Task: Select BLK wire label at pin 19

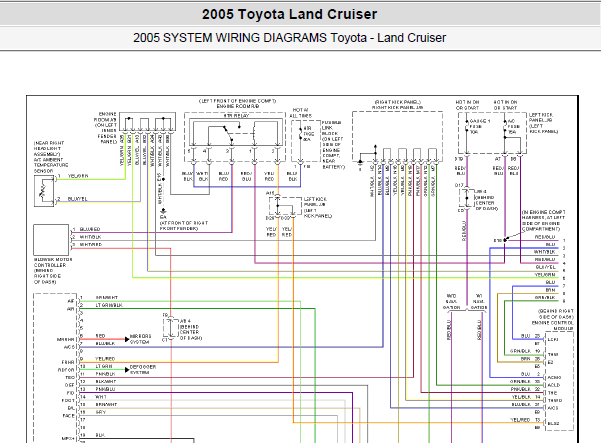Action: pos(100,435)
